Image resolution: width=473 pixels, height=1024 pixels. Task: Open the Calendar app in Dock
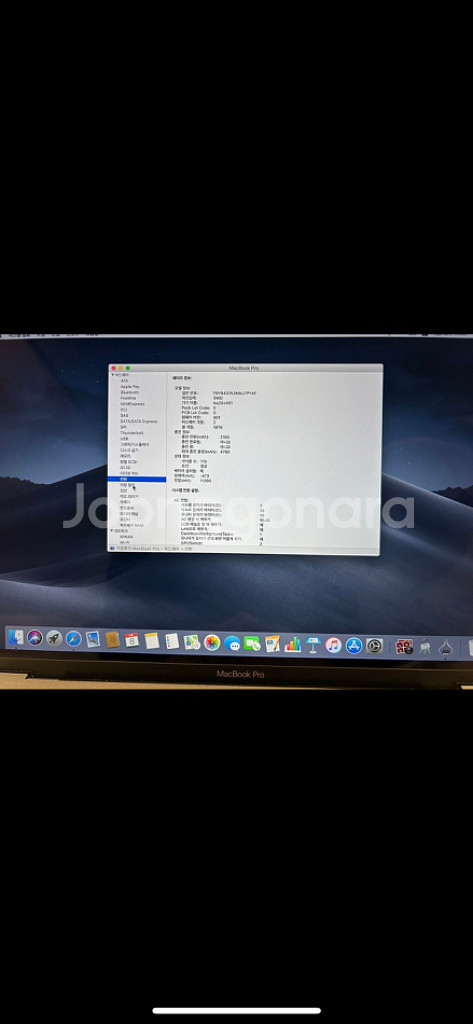[132, 640]
